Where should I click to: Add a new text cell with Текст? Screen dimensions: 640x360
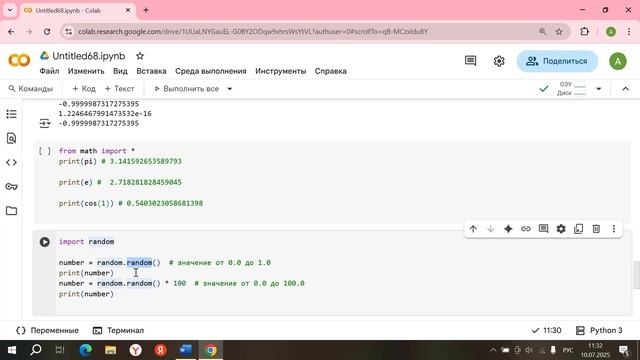pyautogui.click(x=119, y=89)
